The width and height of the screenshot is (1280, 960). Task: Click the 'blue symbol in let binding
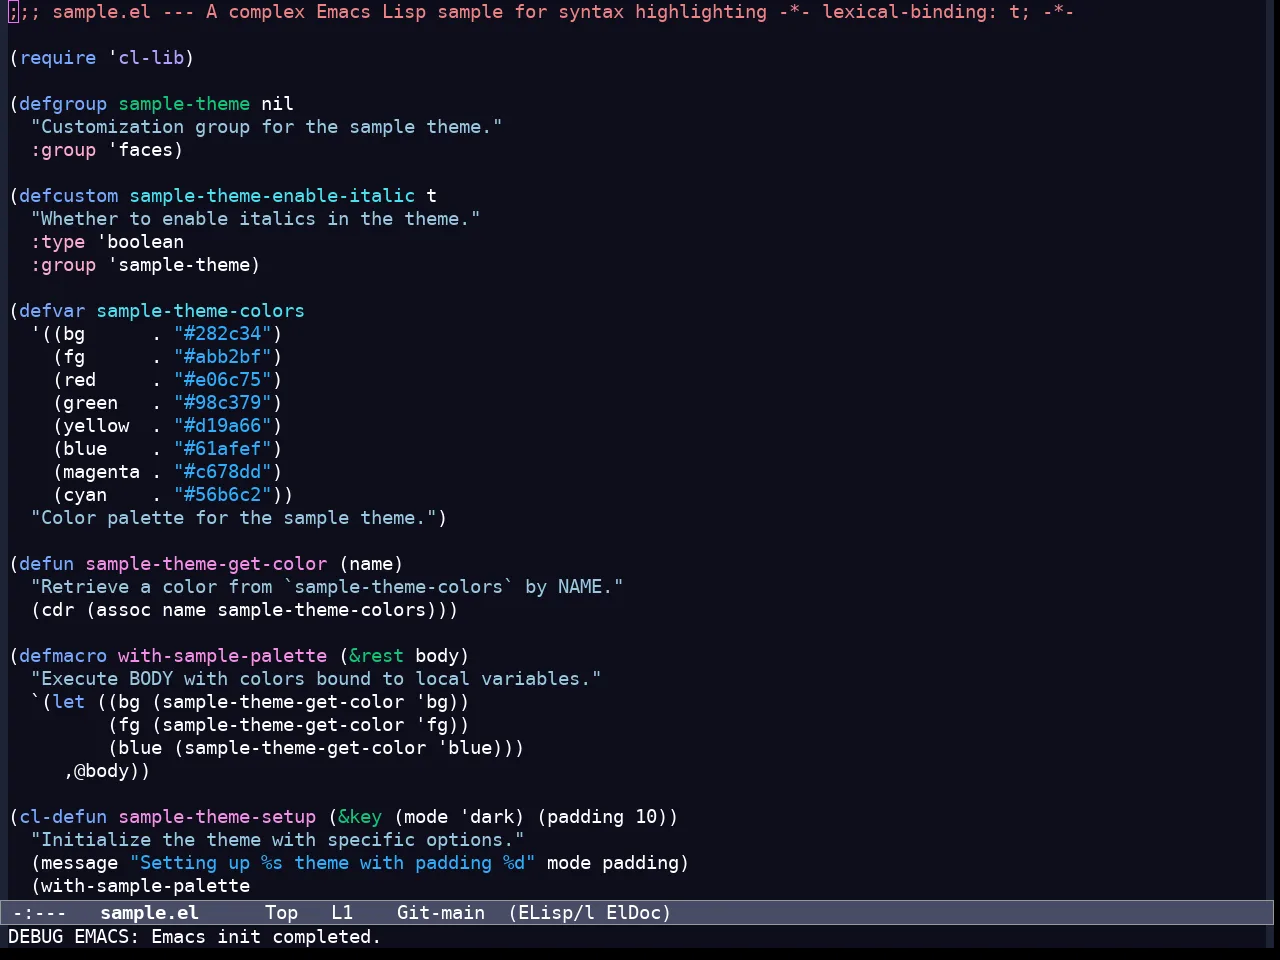pyautogui.click(x=465, y=747)
